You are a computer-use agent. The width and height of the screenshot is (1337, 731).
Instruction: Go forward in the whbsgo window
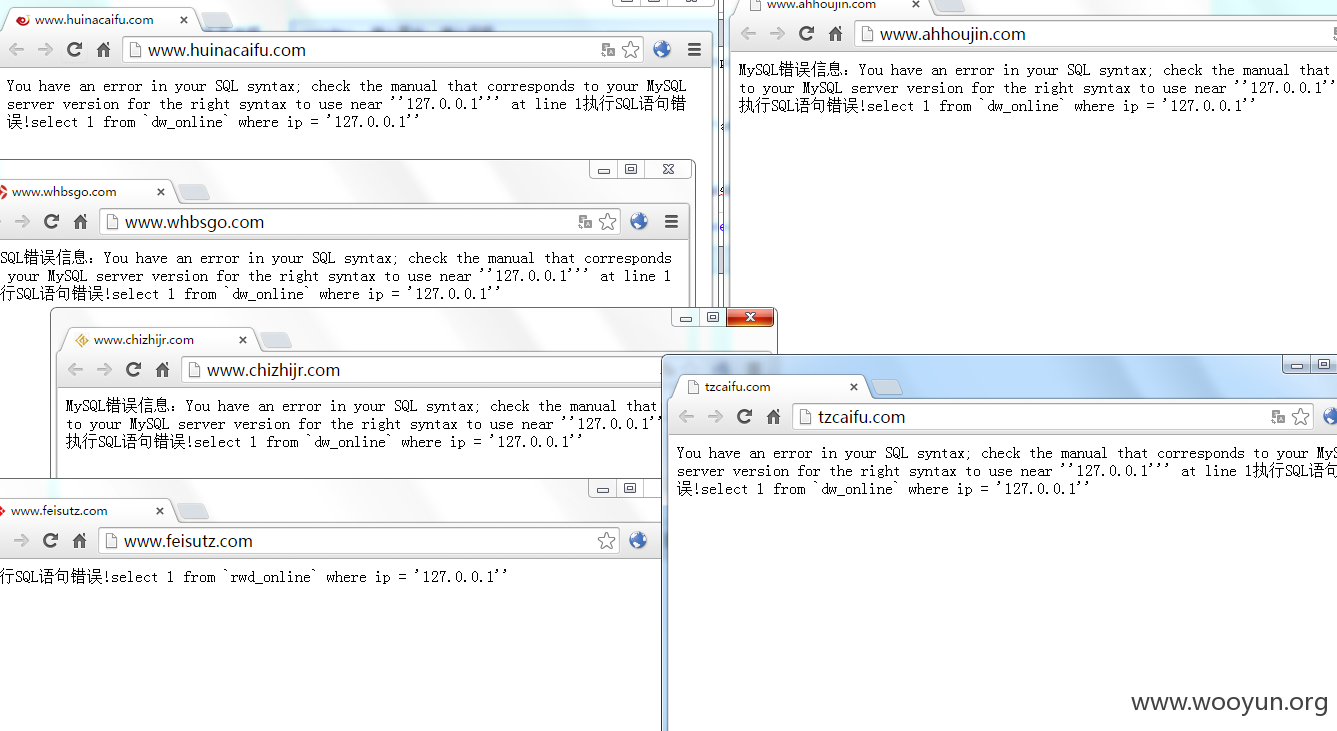click(22, 222)
